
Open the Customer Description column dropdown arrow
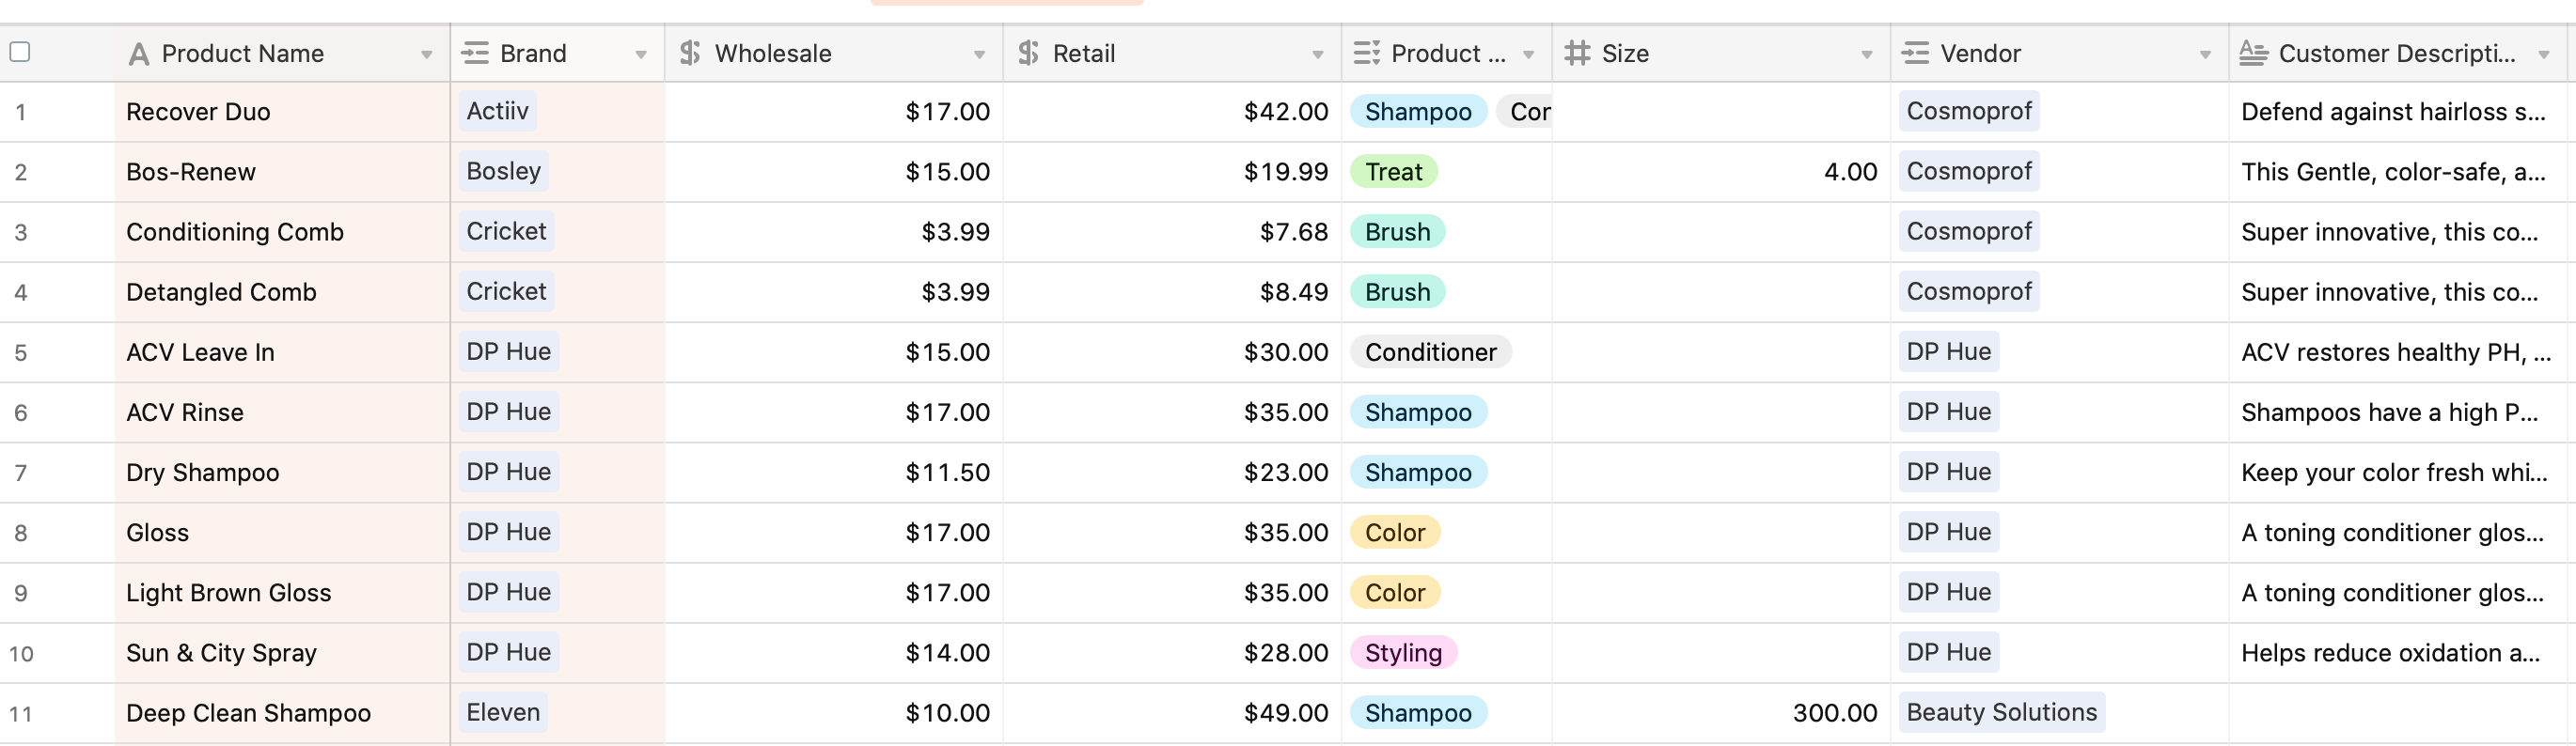click(x=2543, y=55)
